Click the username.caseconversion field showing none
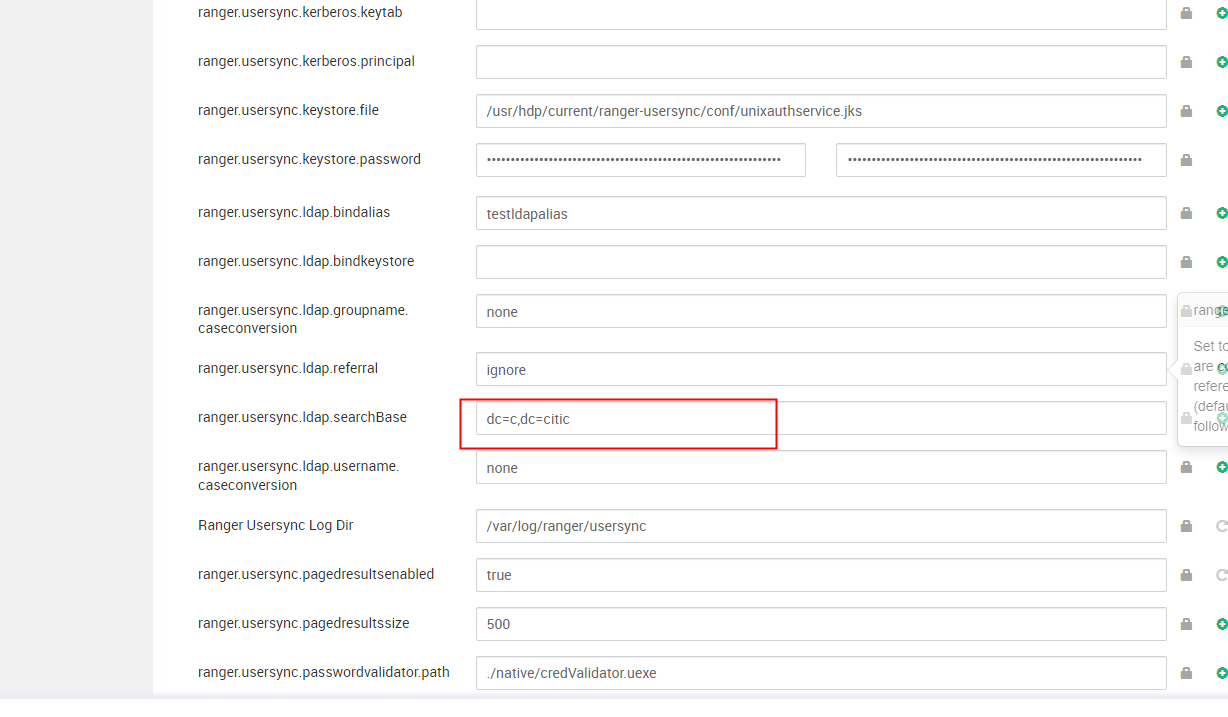The image size is (1228, 717). 821,467
